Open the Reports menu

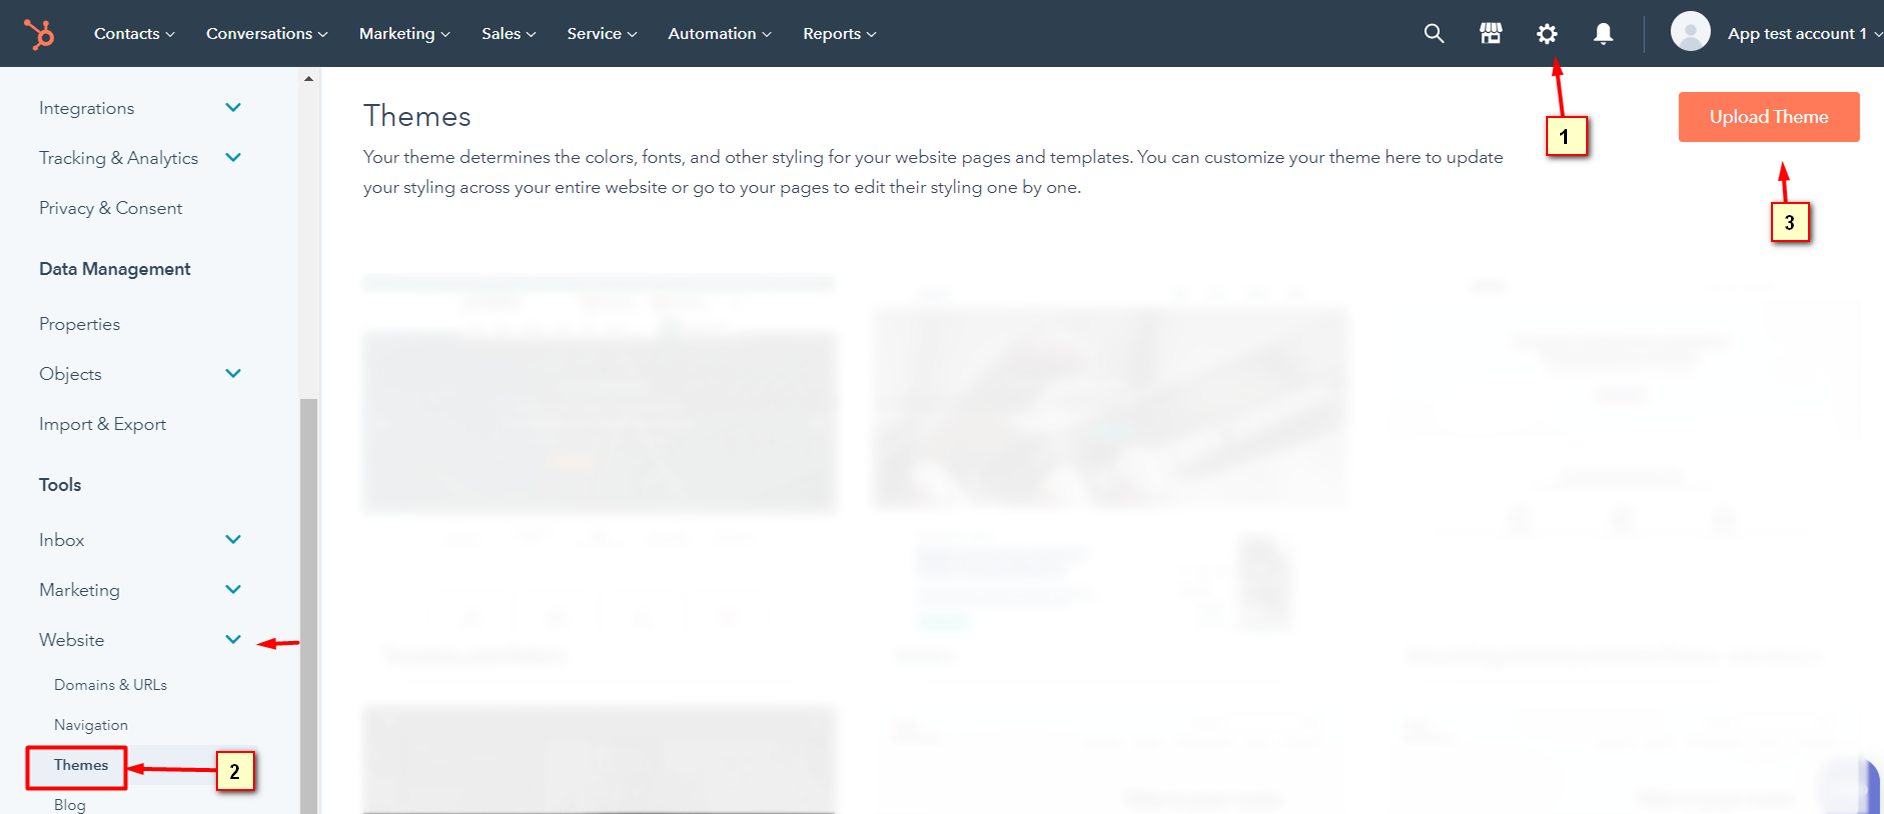click(x=839, y=34)
